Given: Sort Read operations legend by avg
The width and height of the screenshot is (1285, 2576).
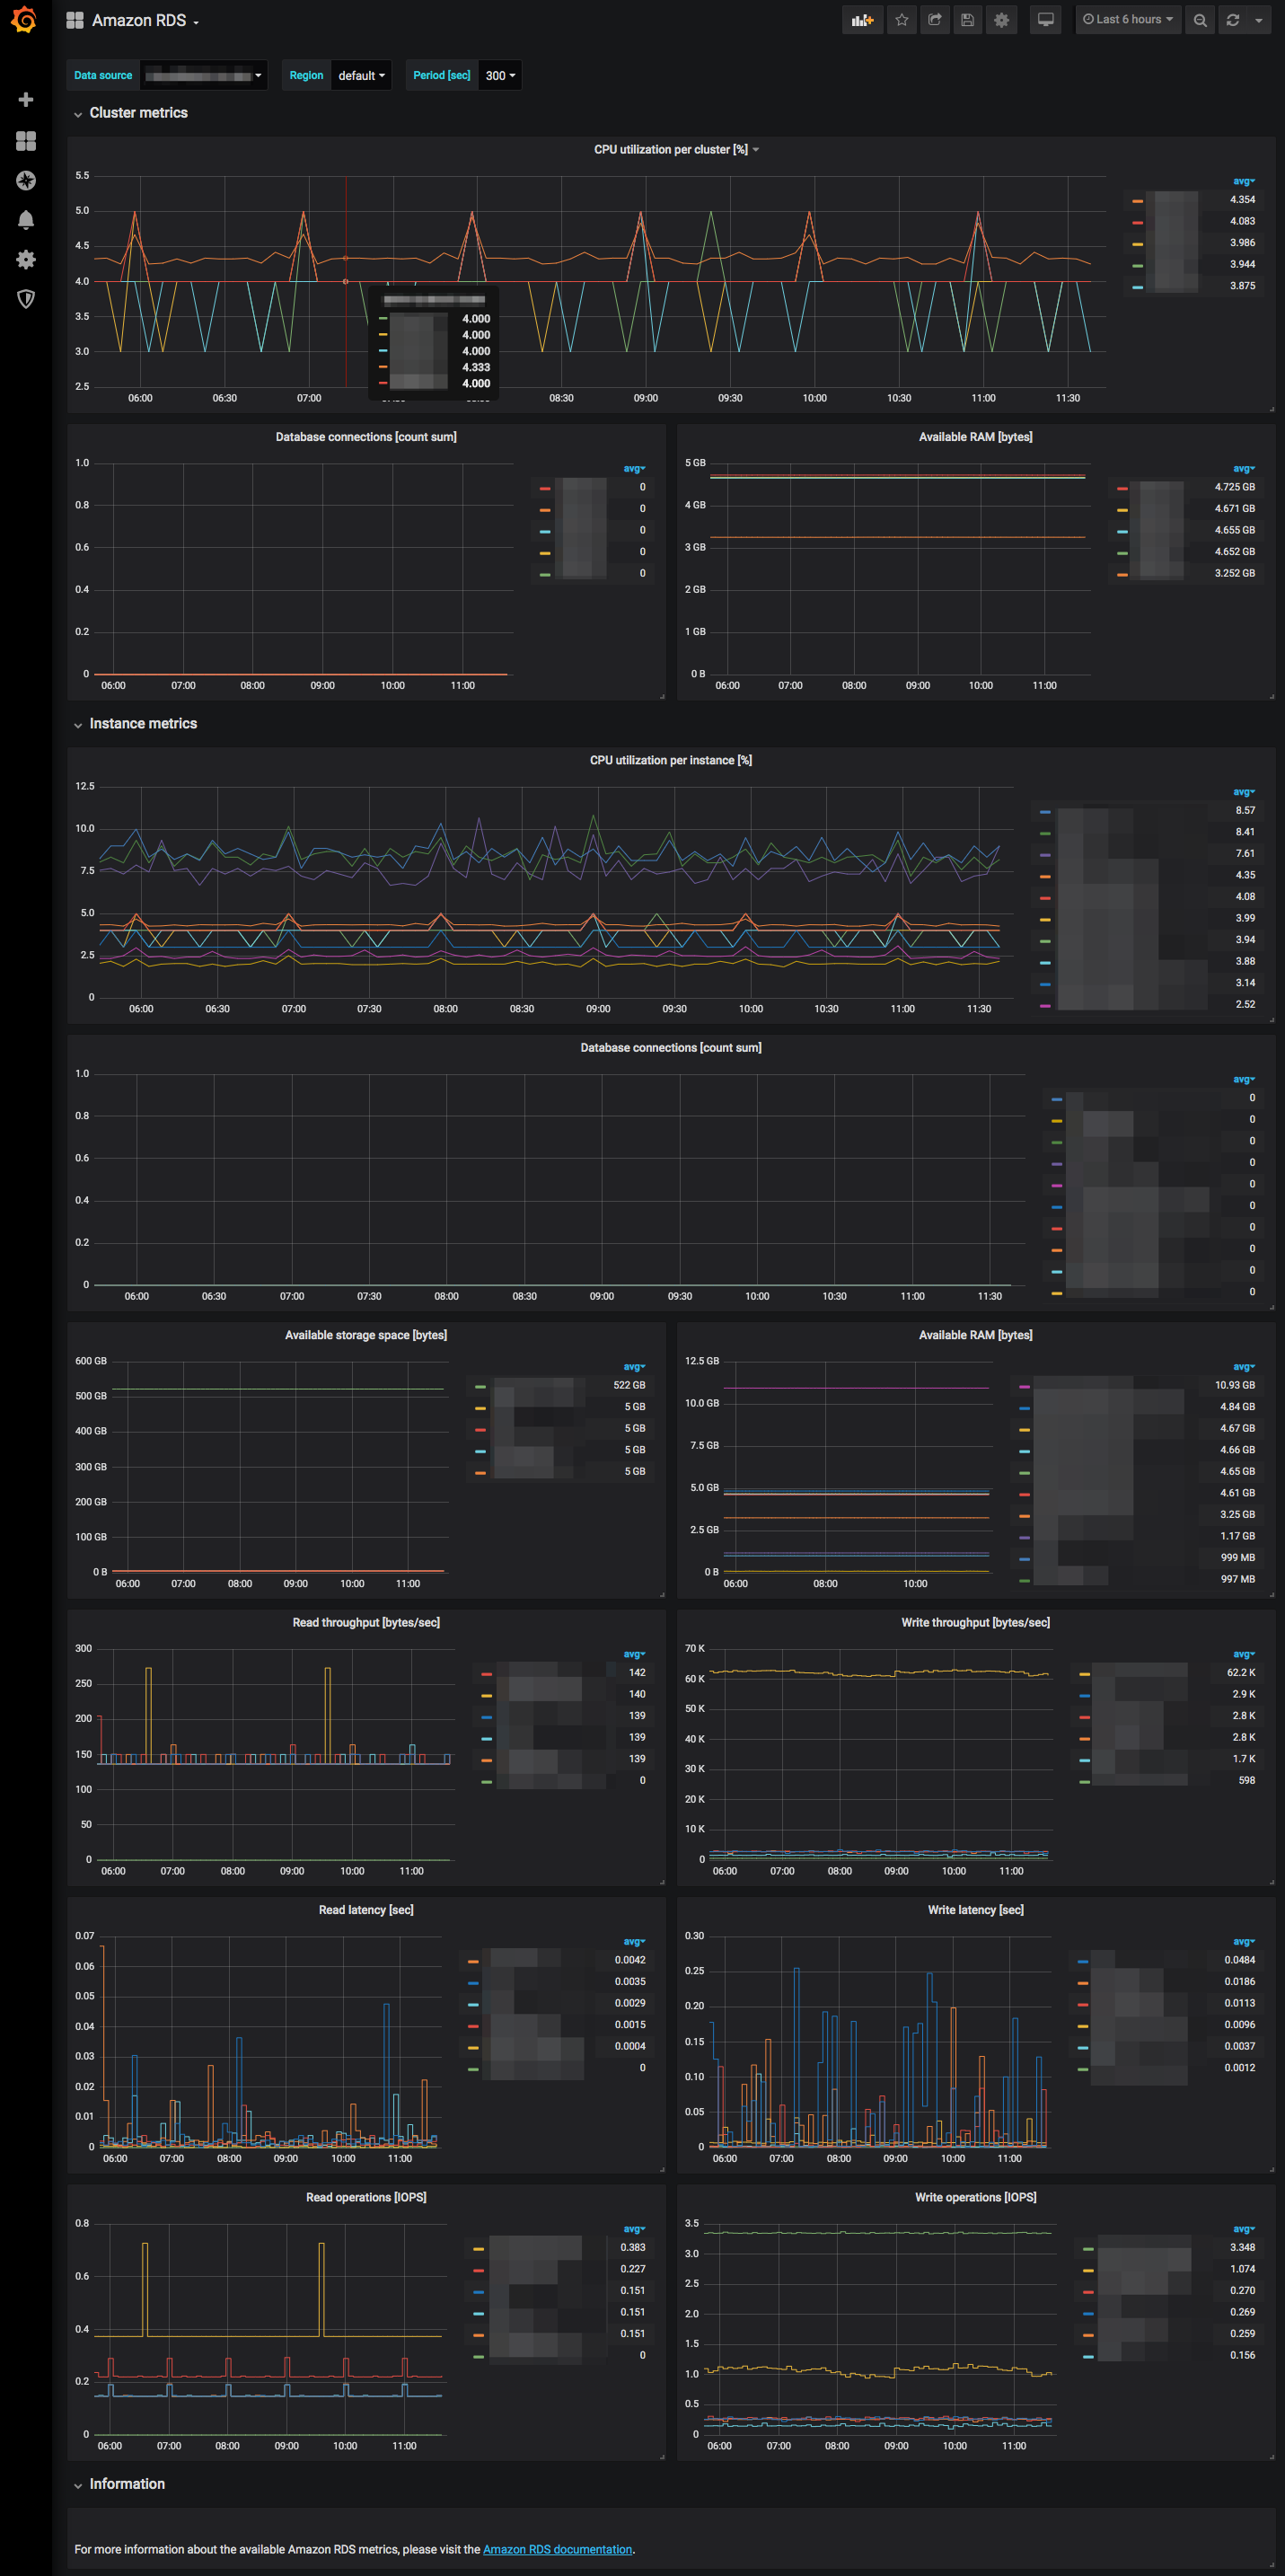Looking at the screenshot, I should click(x=634, y=2229).
